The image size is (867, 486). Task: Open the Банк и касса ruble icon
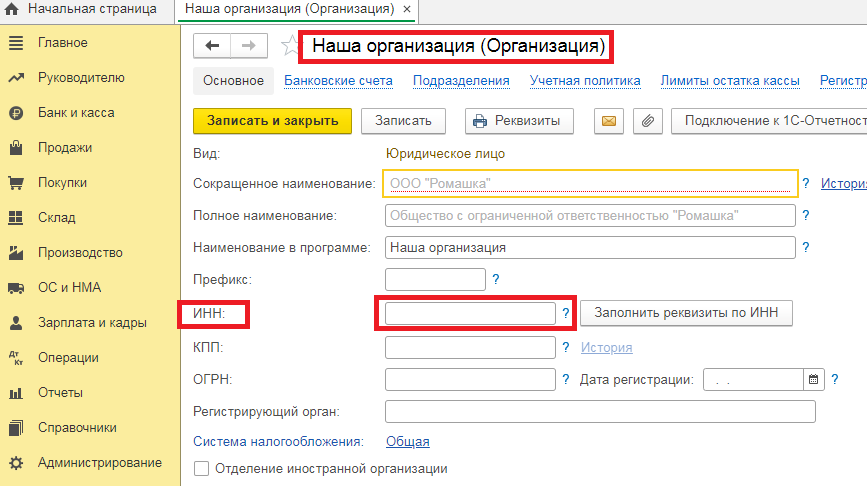pyautogui.click(x=16, y=113)
